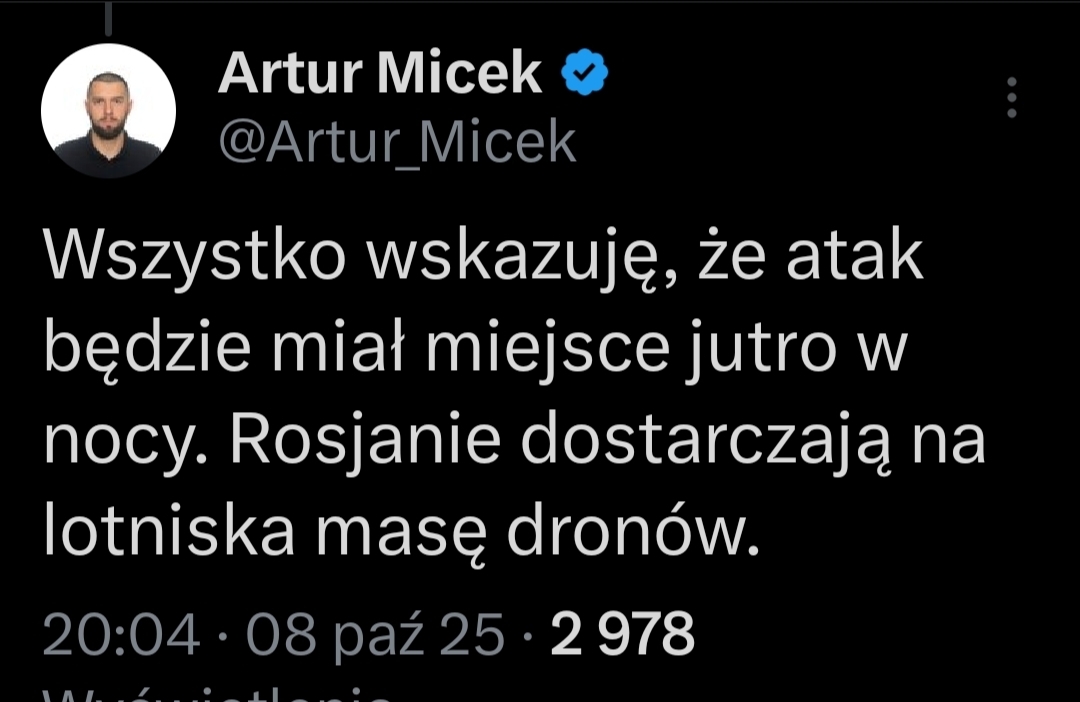Screen dimensions: 1080x702
Task: Click the 08 paź 25 date
Action: tap(375, 633)
